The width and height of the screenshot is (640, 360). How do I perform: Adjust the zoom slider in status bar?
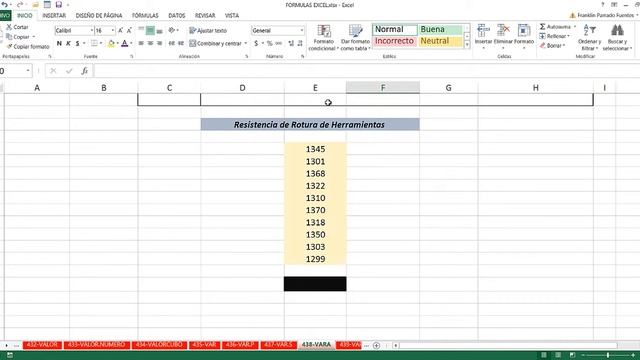pyautogui.click(x=608, y=356)
